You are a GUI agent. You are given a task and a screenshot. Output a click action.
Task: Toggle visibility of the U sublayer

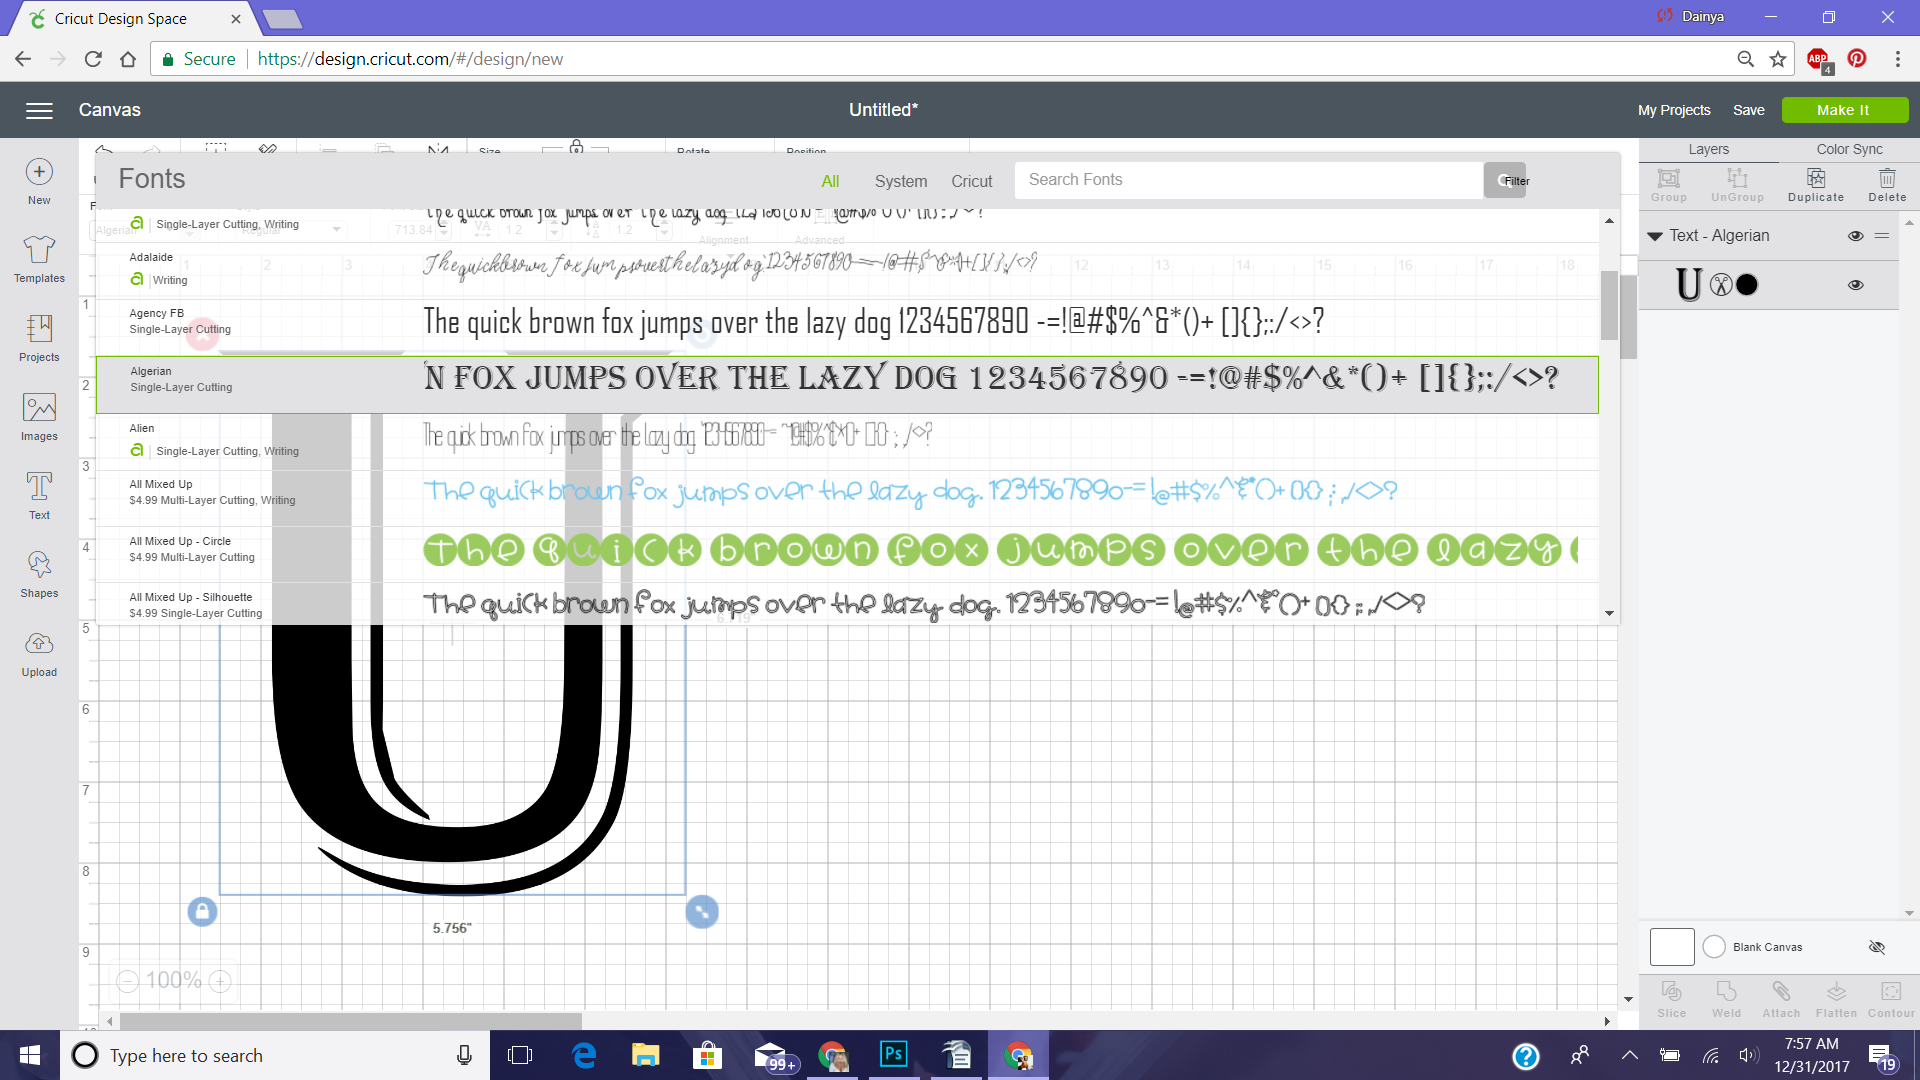(x=1855, y=285)
